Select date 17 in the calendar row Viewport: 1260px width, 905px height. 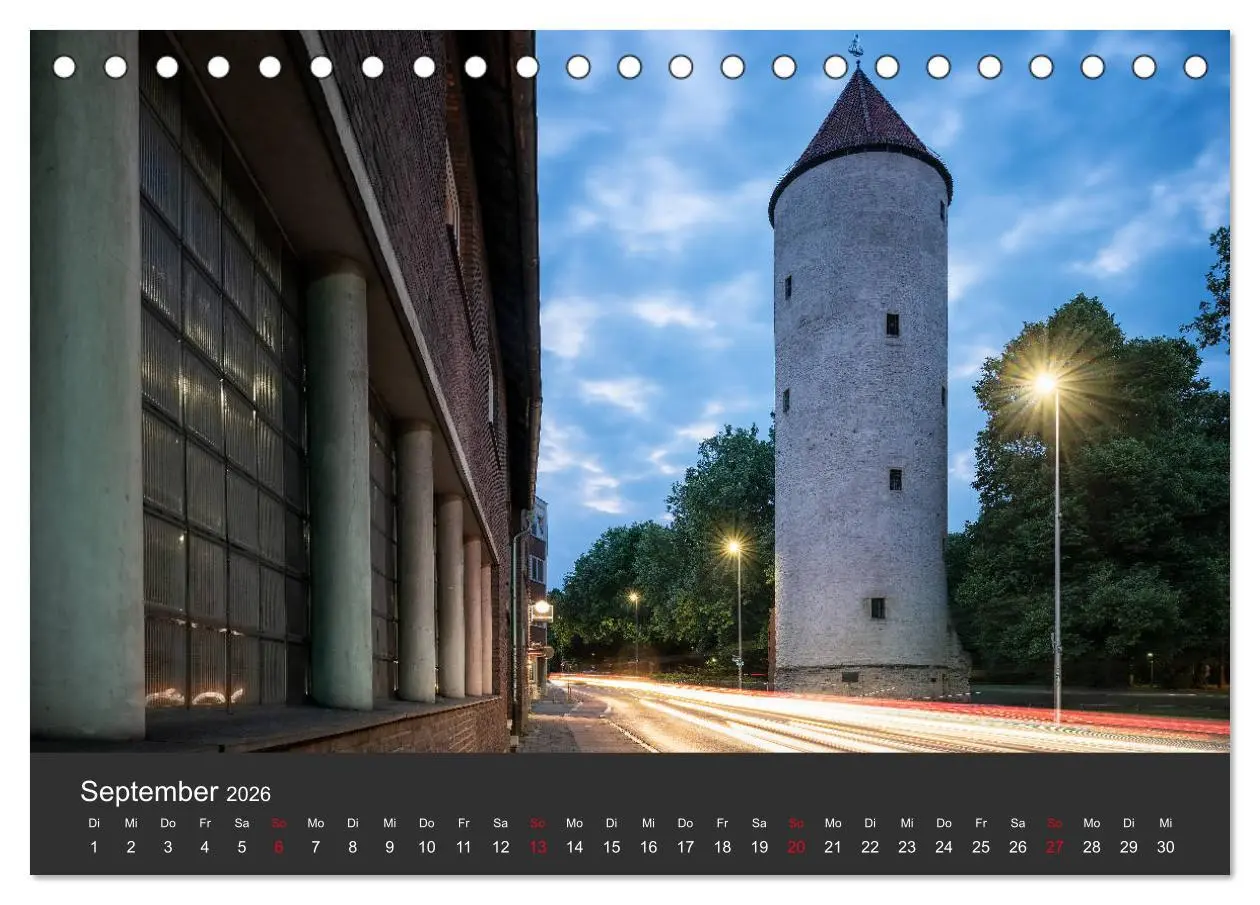(x=685, y=847)
